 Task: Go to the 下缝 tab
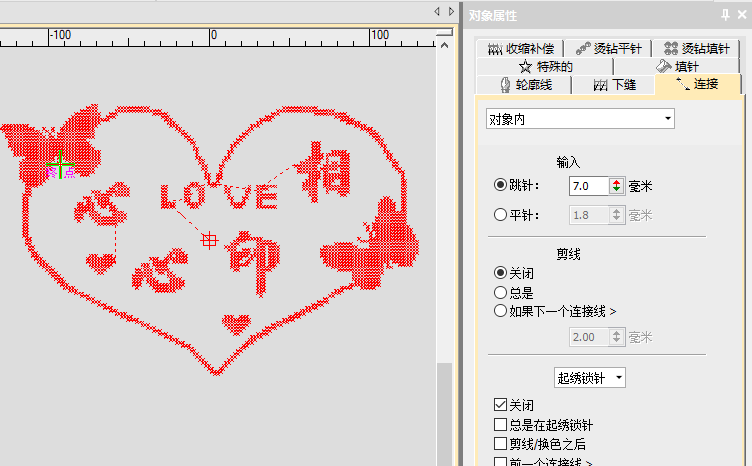coord(613,85)
